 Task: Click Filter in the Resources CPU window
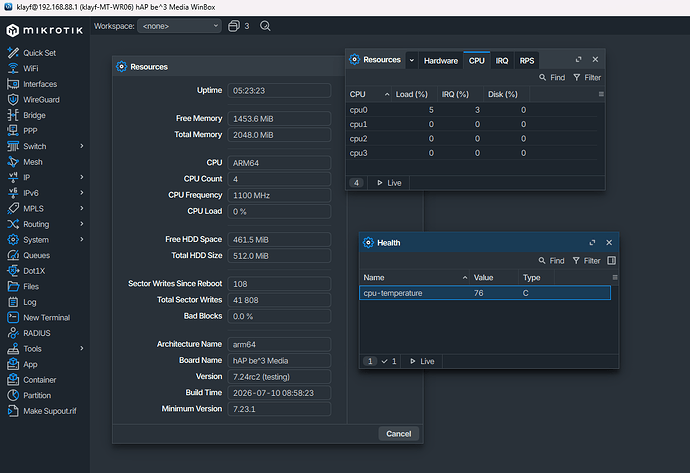coord(587,77)
